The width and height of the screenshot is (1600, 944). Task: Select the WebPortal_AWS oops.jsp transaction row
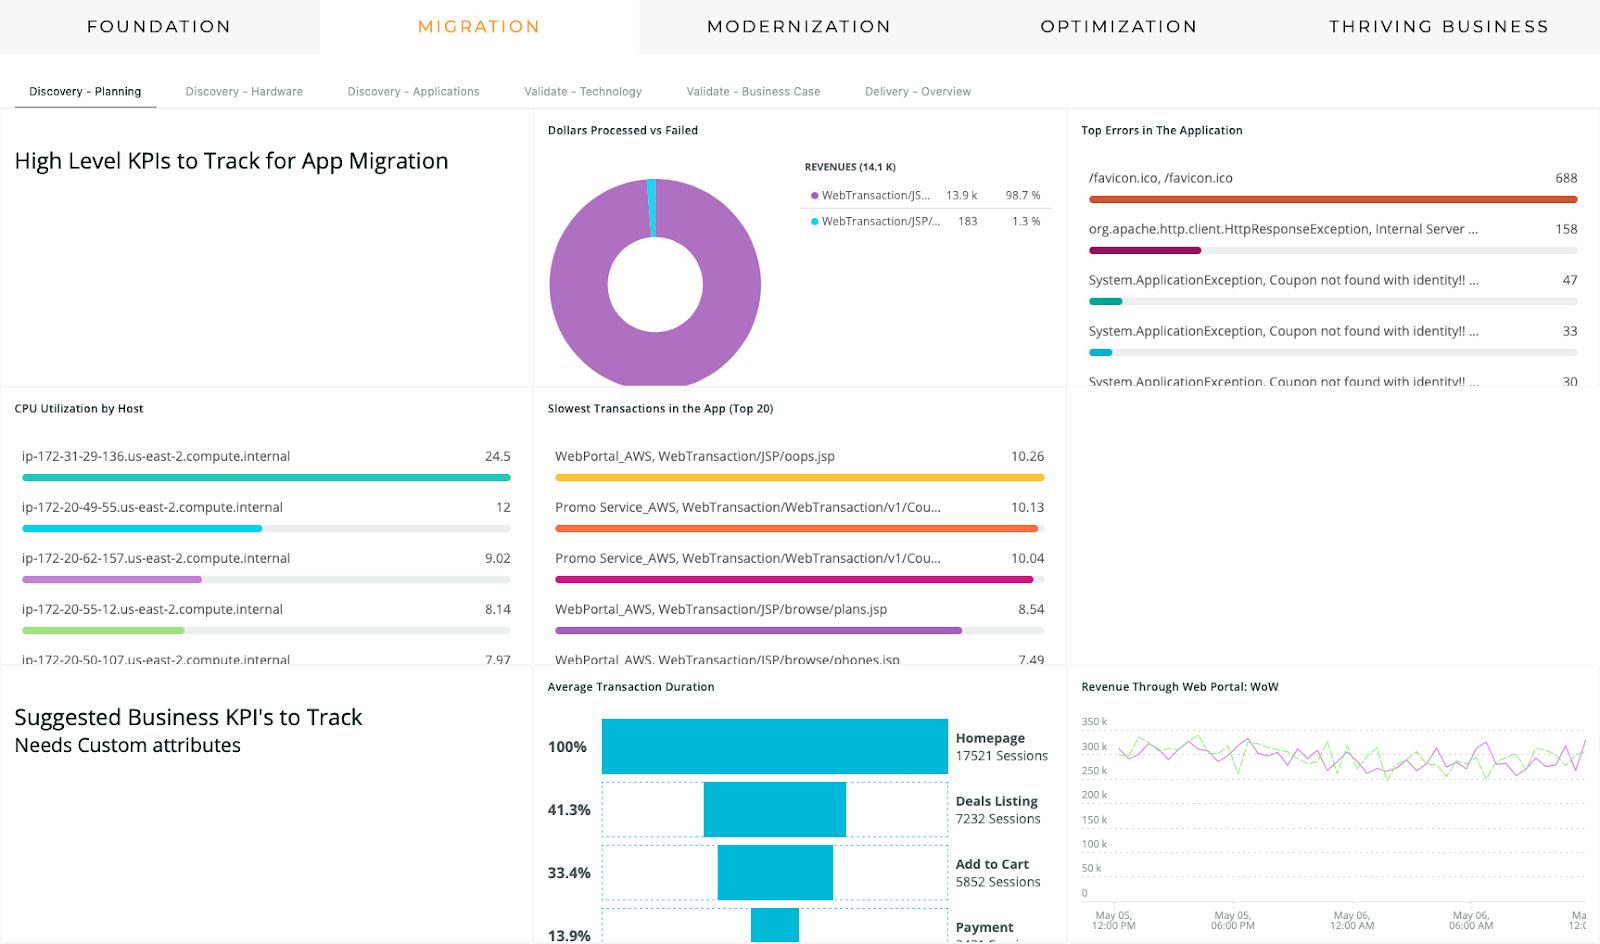pos(800,465)
